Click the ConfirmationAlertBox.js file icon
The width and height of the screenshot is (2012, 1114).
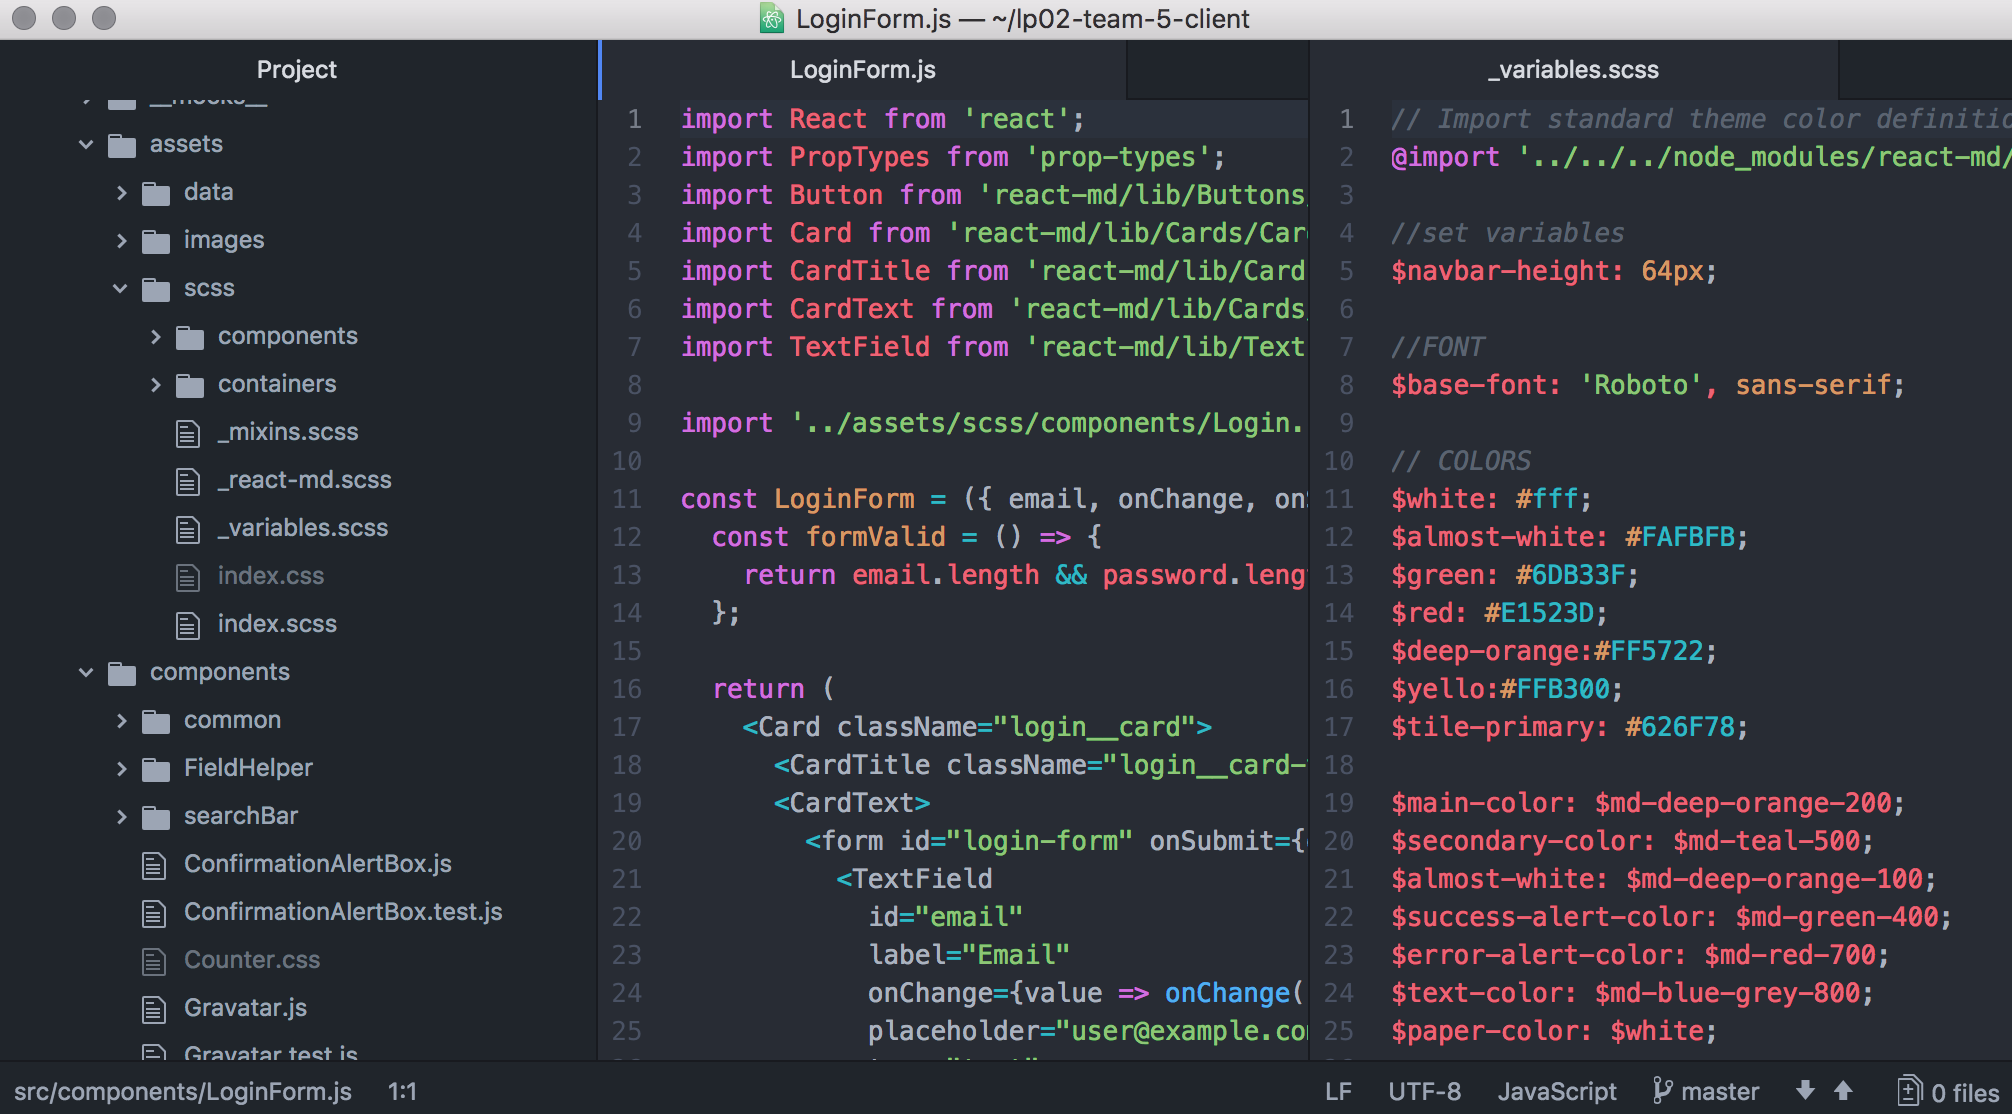[x=154, y=866]
